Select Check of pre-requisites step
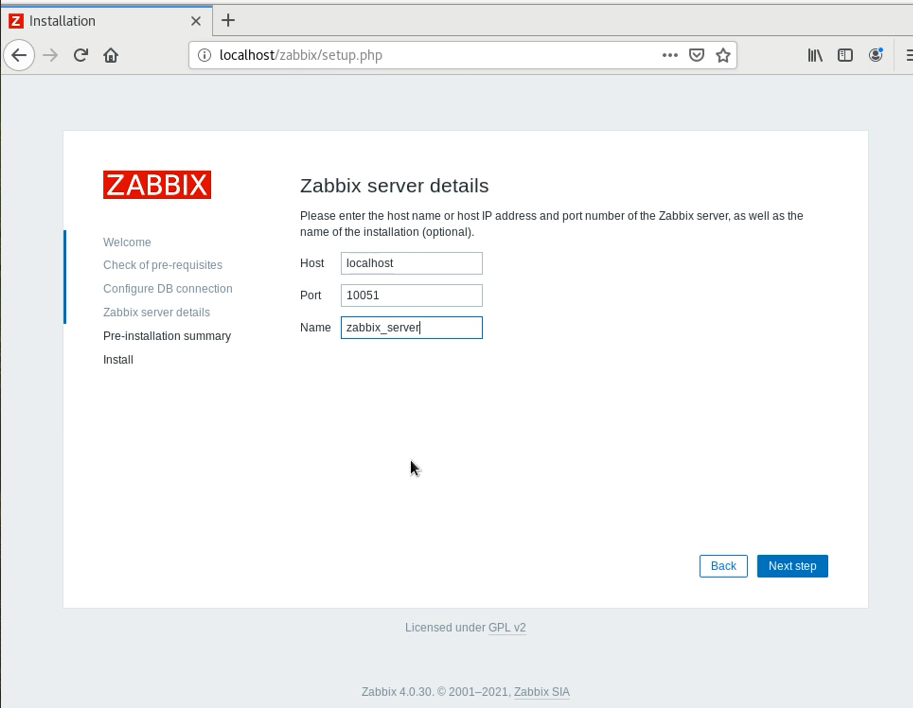This screenshot has height=708, width=913. pyautogui.click(x=162, y=265)
